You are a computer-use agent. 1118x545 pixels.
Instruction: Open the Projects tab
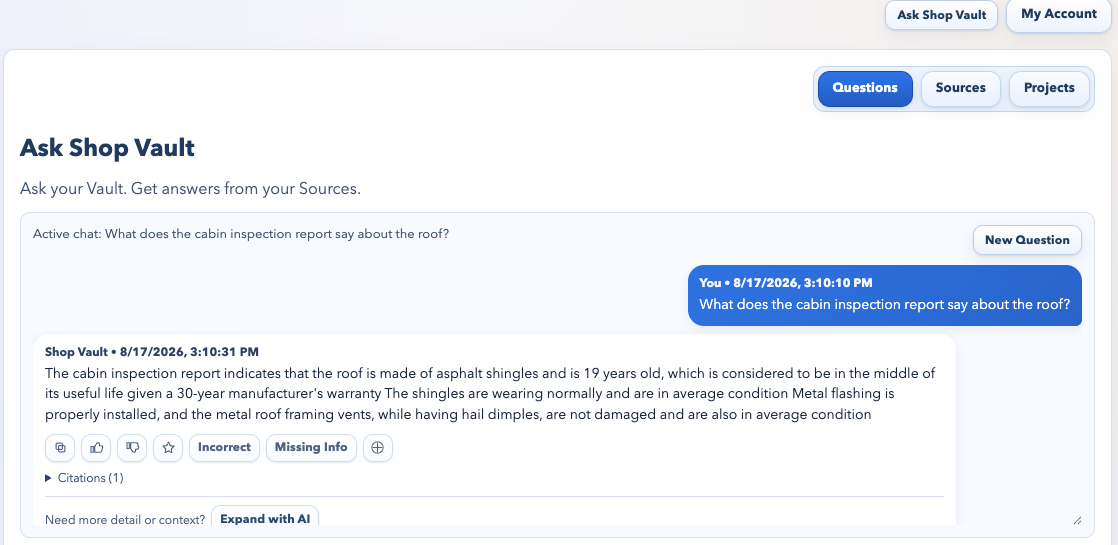coord(1049,88)
